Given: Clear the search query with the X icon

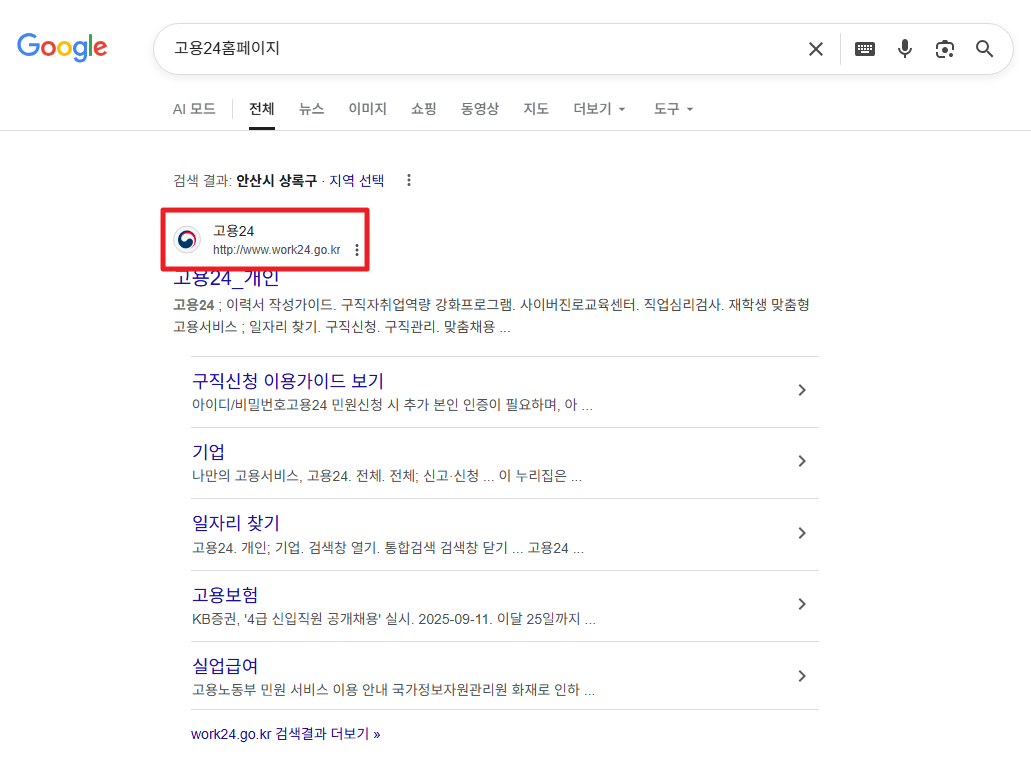Looking at the screenshot, I should tap(815, 48).
